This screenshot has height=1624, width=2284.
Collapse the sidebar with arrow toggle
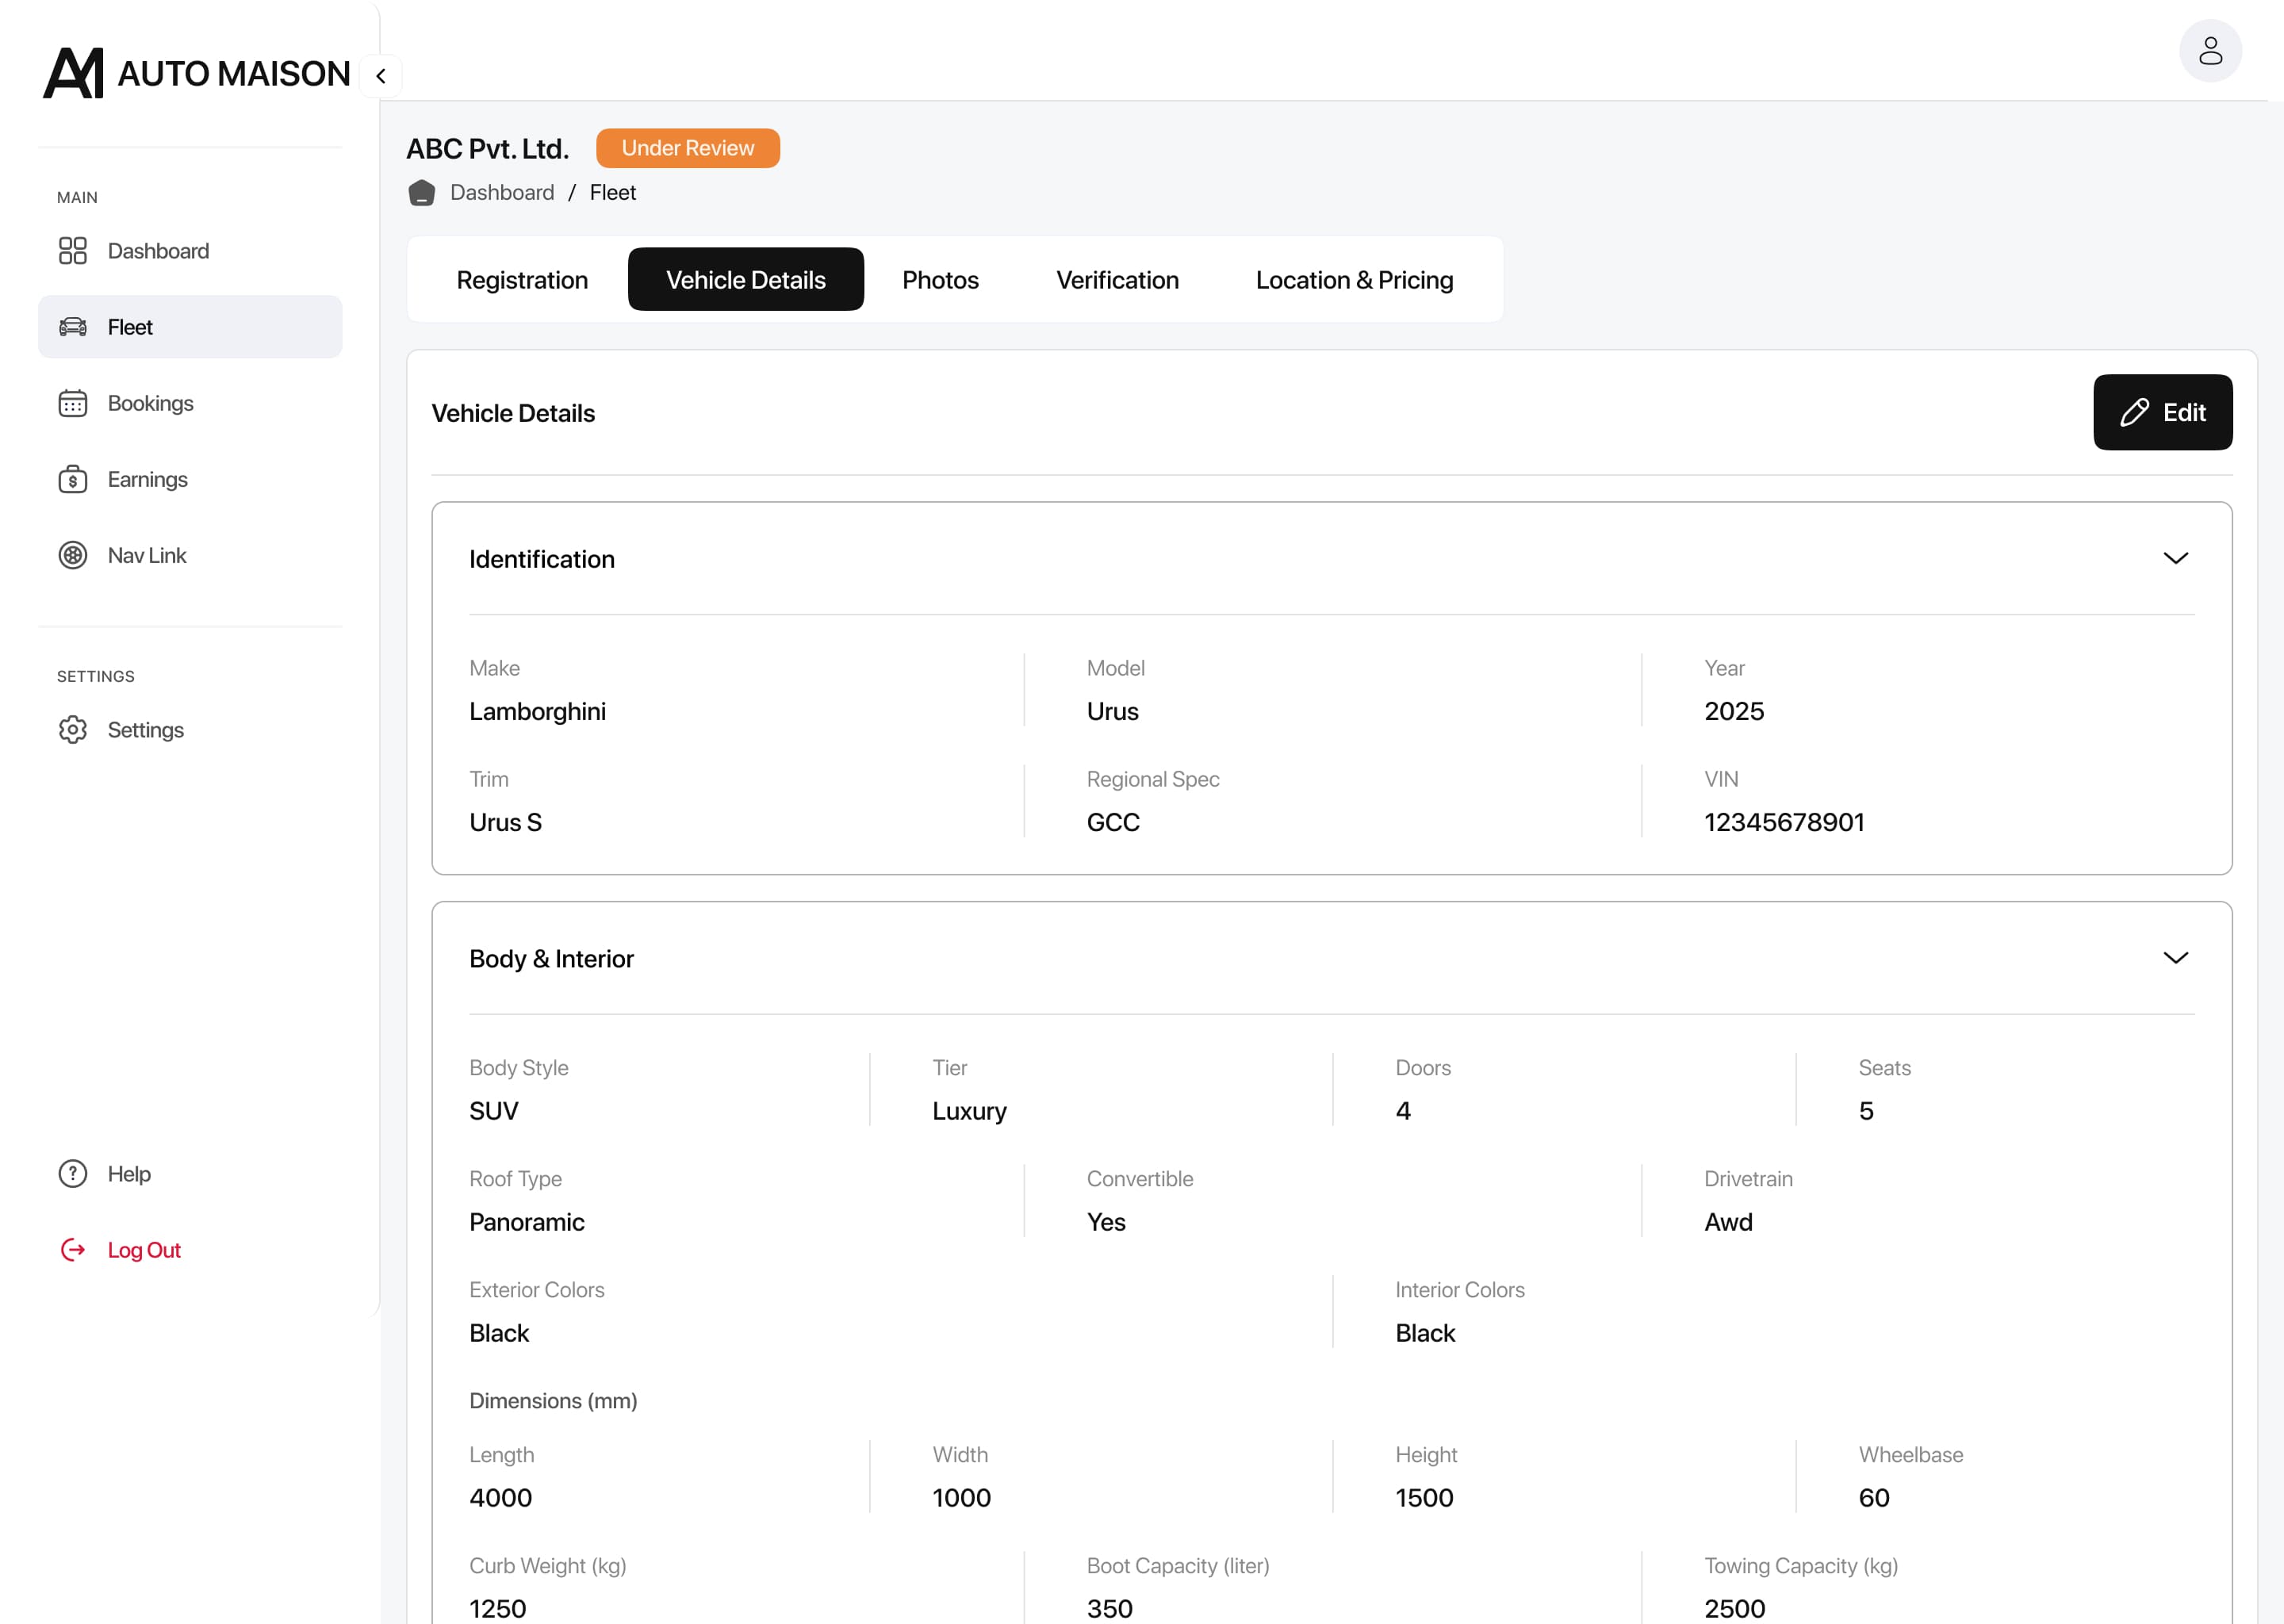point(381,76)
